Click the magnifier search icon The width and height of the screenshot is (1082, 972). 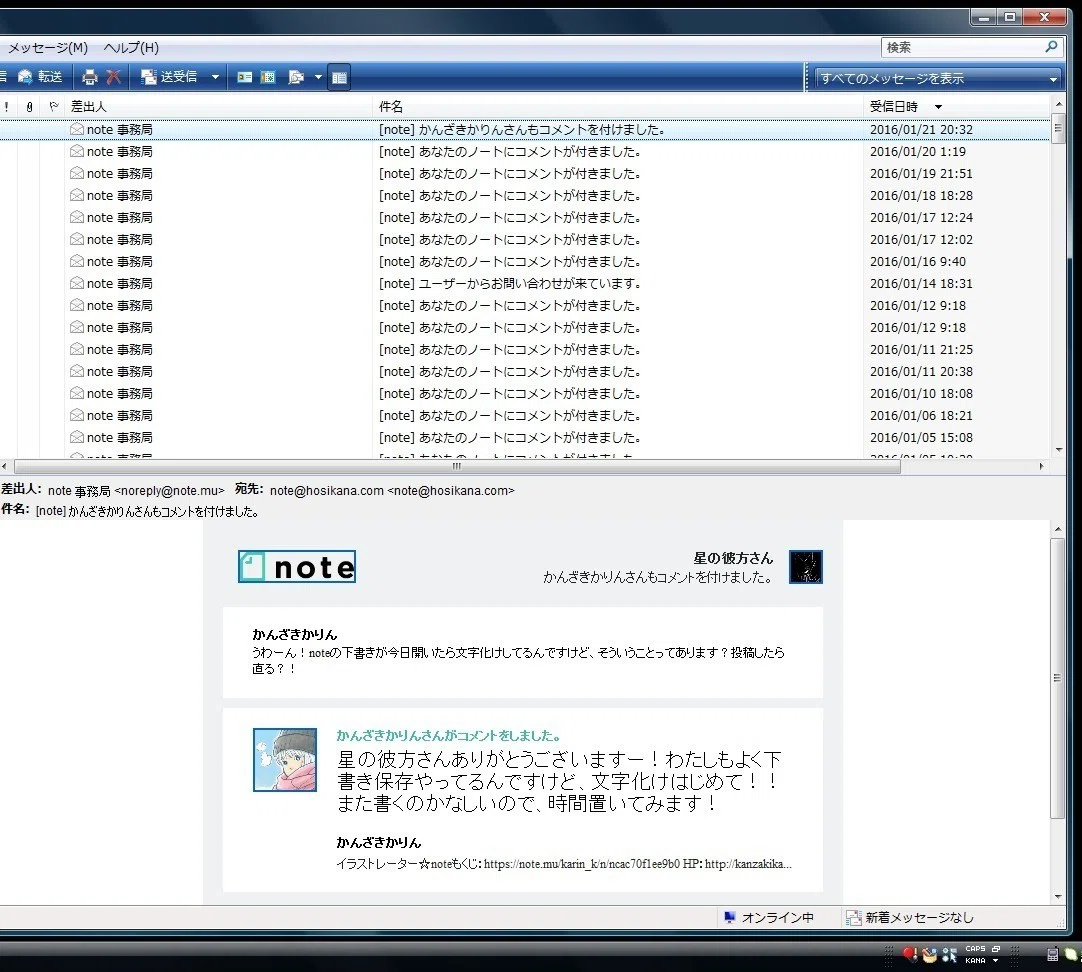(1051, 47)
